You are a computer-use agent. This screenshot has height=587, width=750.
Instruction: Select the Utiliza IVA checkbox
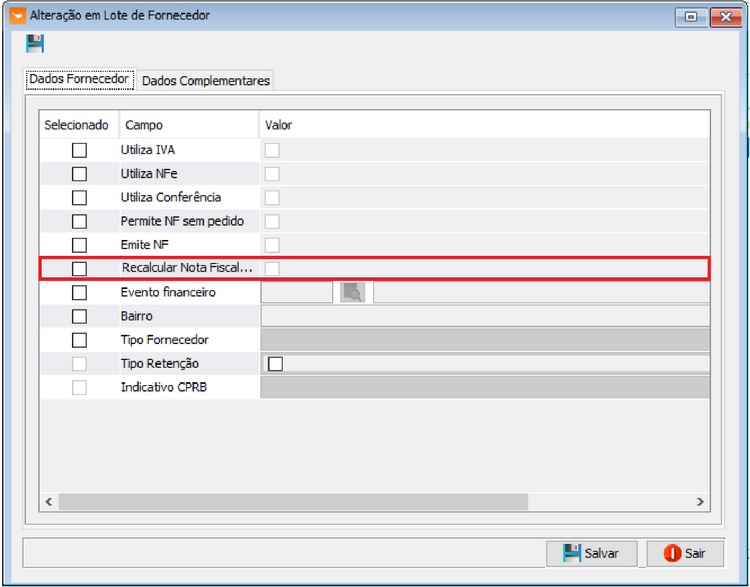79,150
